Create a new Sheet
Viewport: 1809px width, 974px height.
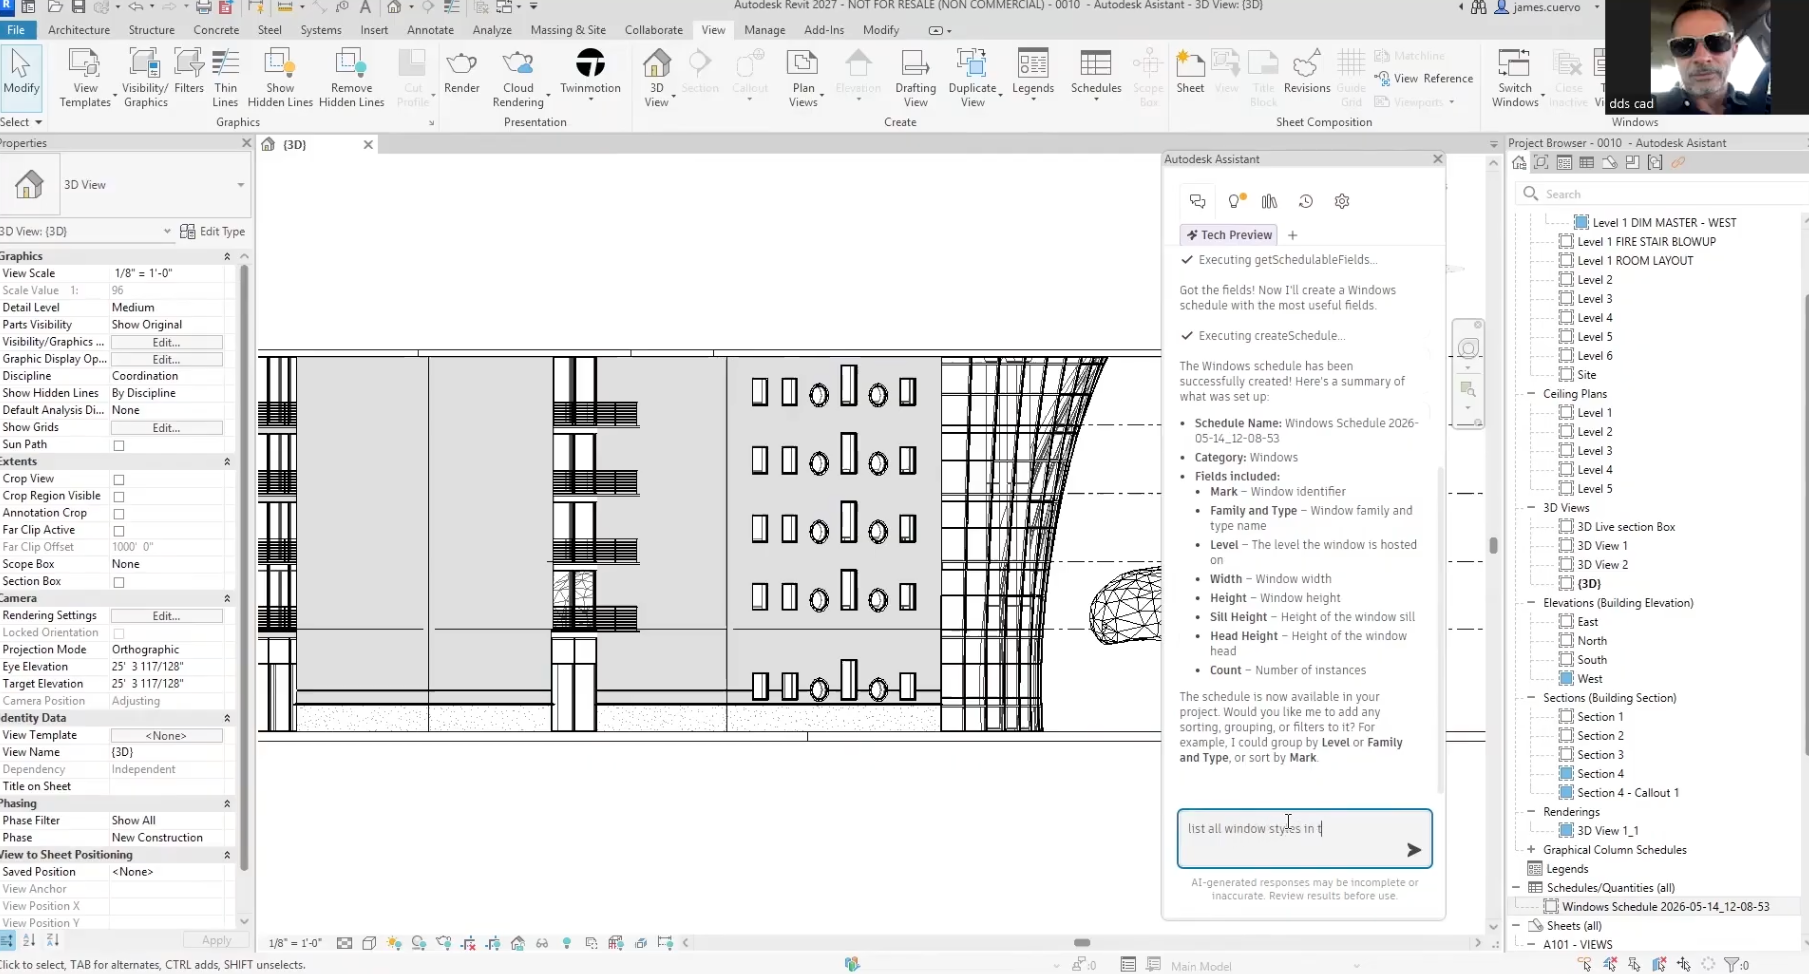(x=1190, y=71)
